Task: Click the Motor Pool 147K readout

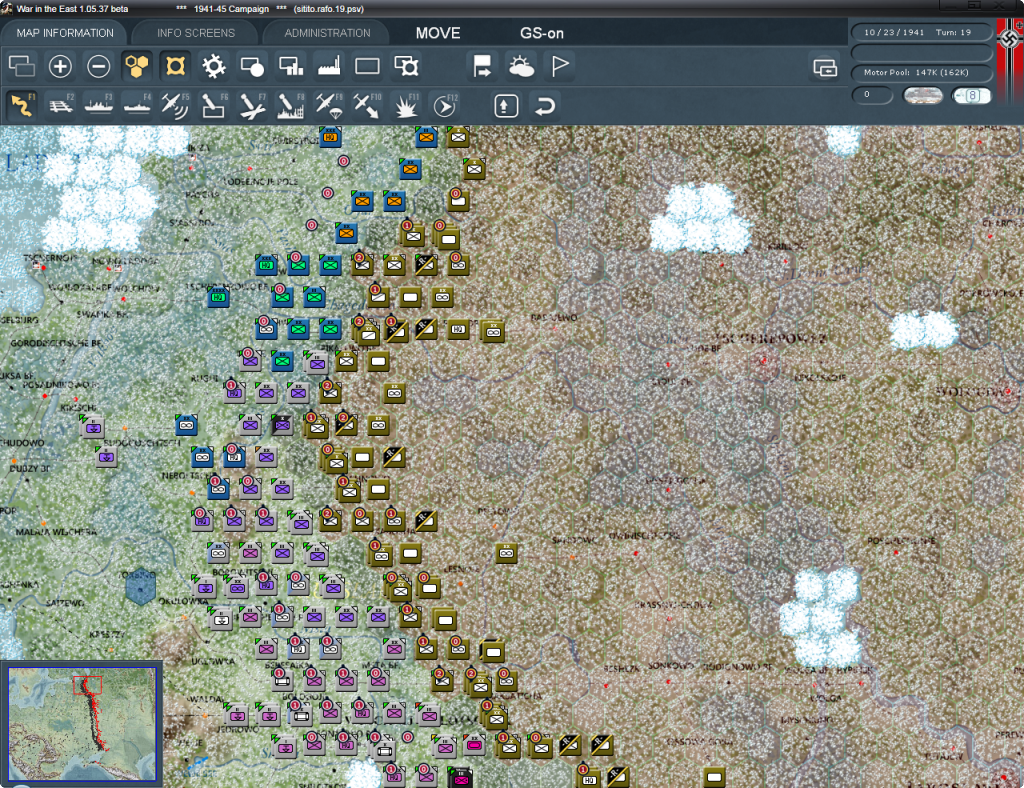Action: tap(921, 72)
